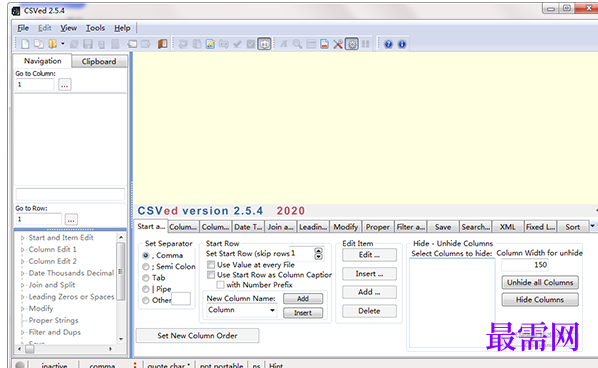598x368 pixels.
Task: Toggle the with Number Prefix checkbox
Action: 220,285
